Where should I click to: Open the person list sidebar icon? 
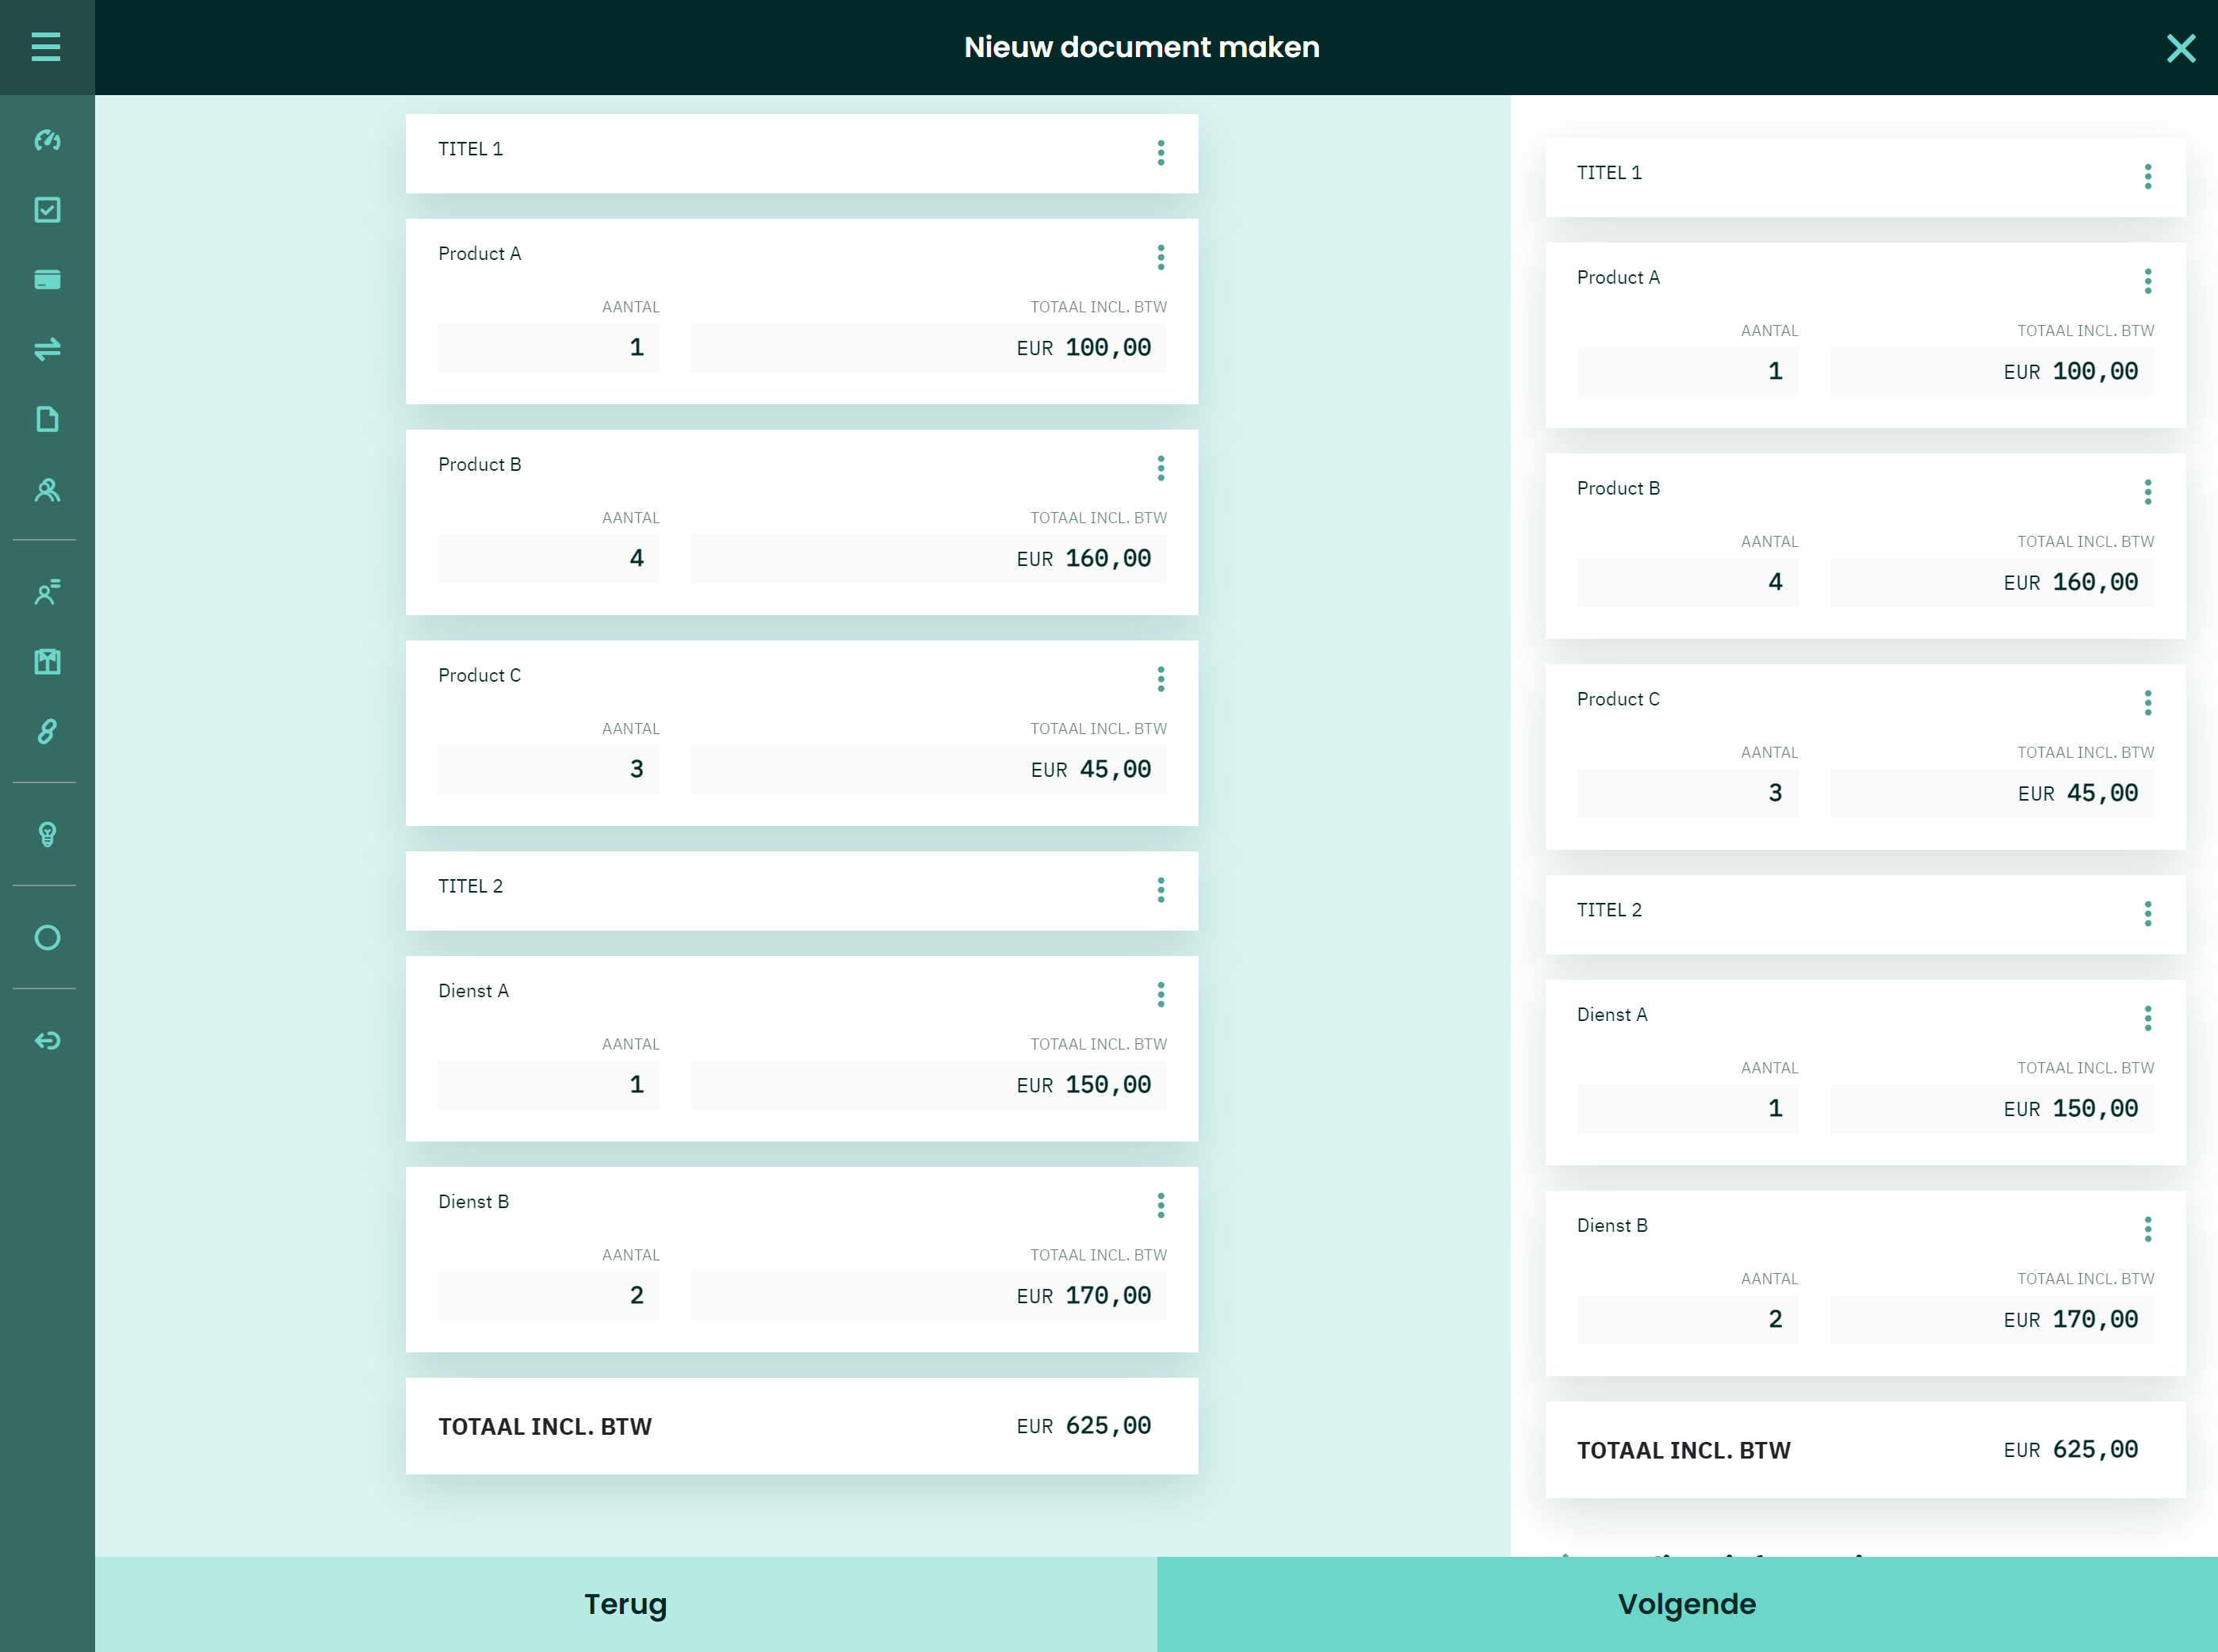(x=47, y=592)
